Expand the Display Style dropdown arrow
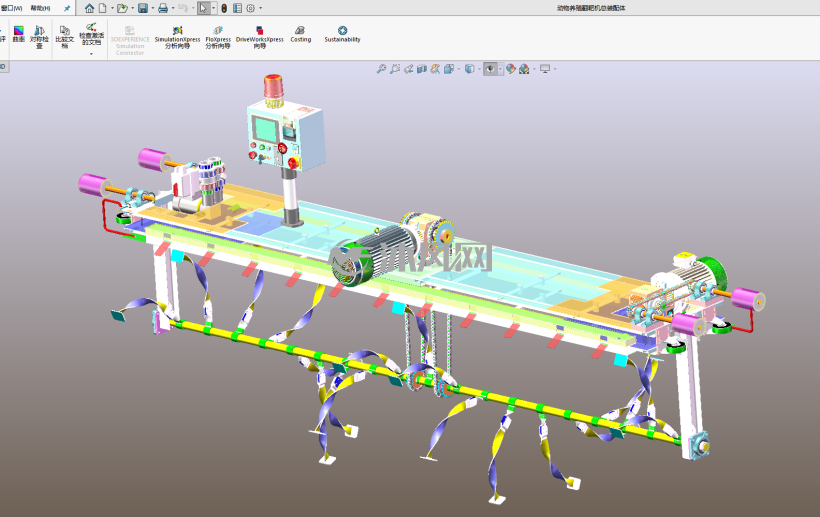 coord(479,69)
